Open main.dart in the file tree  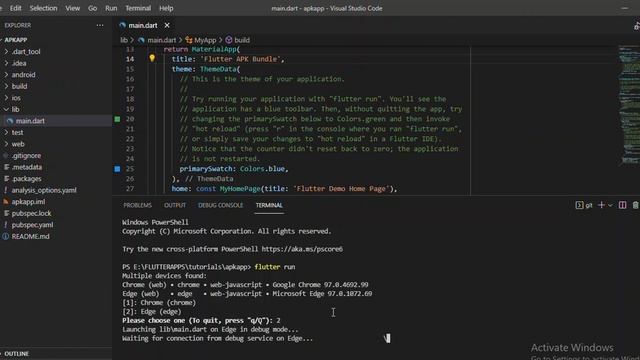(x=30, y=121)
